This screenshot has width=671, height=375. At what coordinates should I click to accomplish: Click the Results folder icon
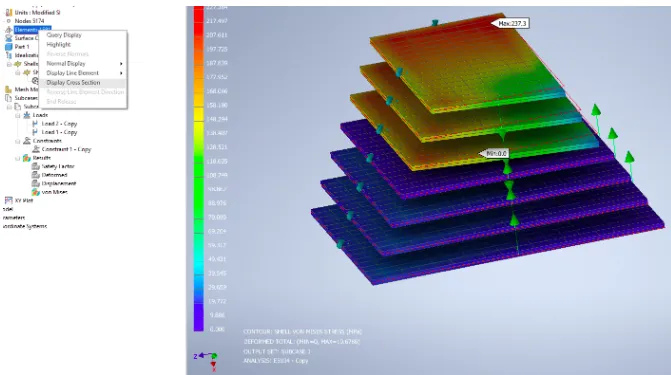coord(27,158)
